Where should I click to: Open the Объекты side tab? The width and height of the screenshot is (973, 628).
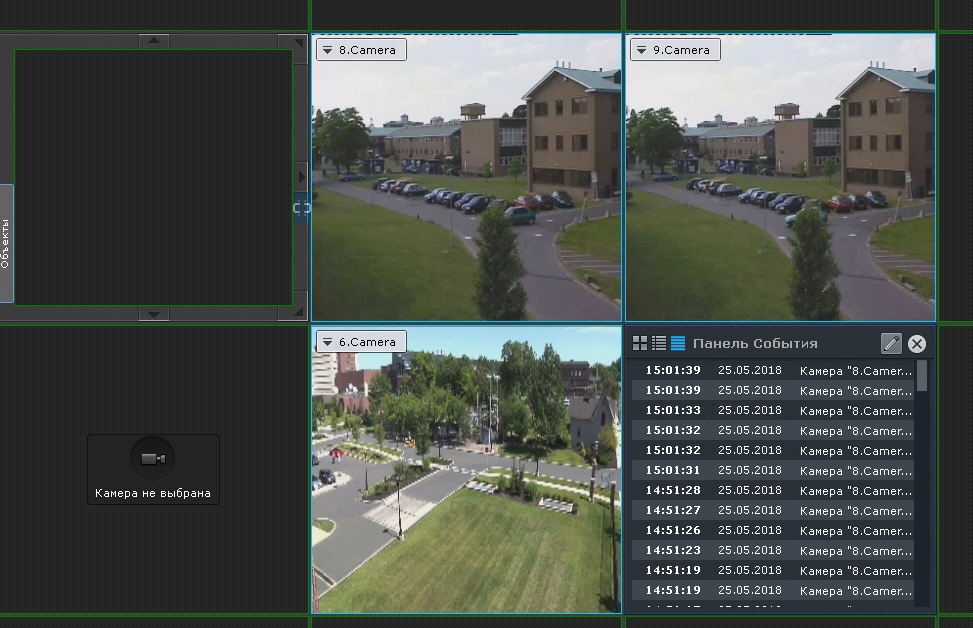point(6,243)
